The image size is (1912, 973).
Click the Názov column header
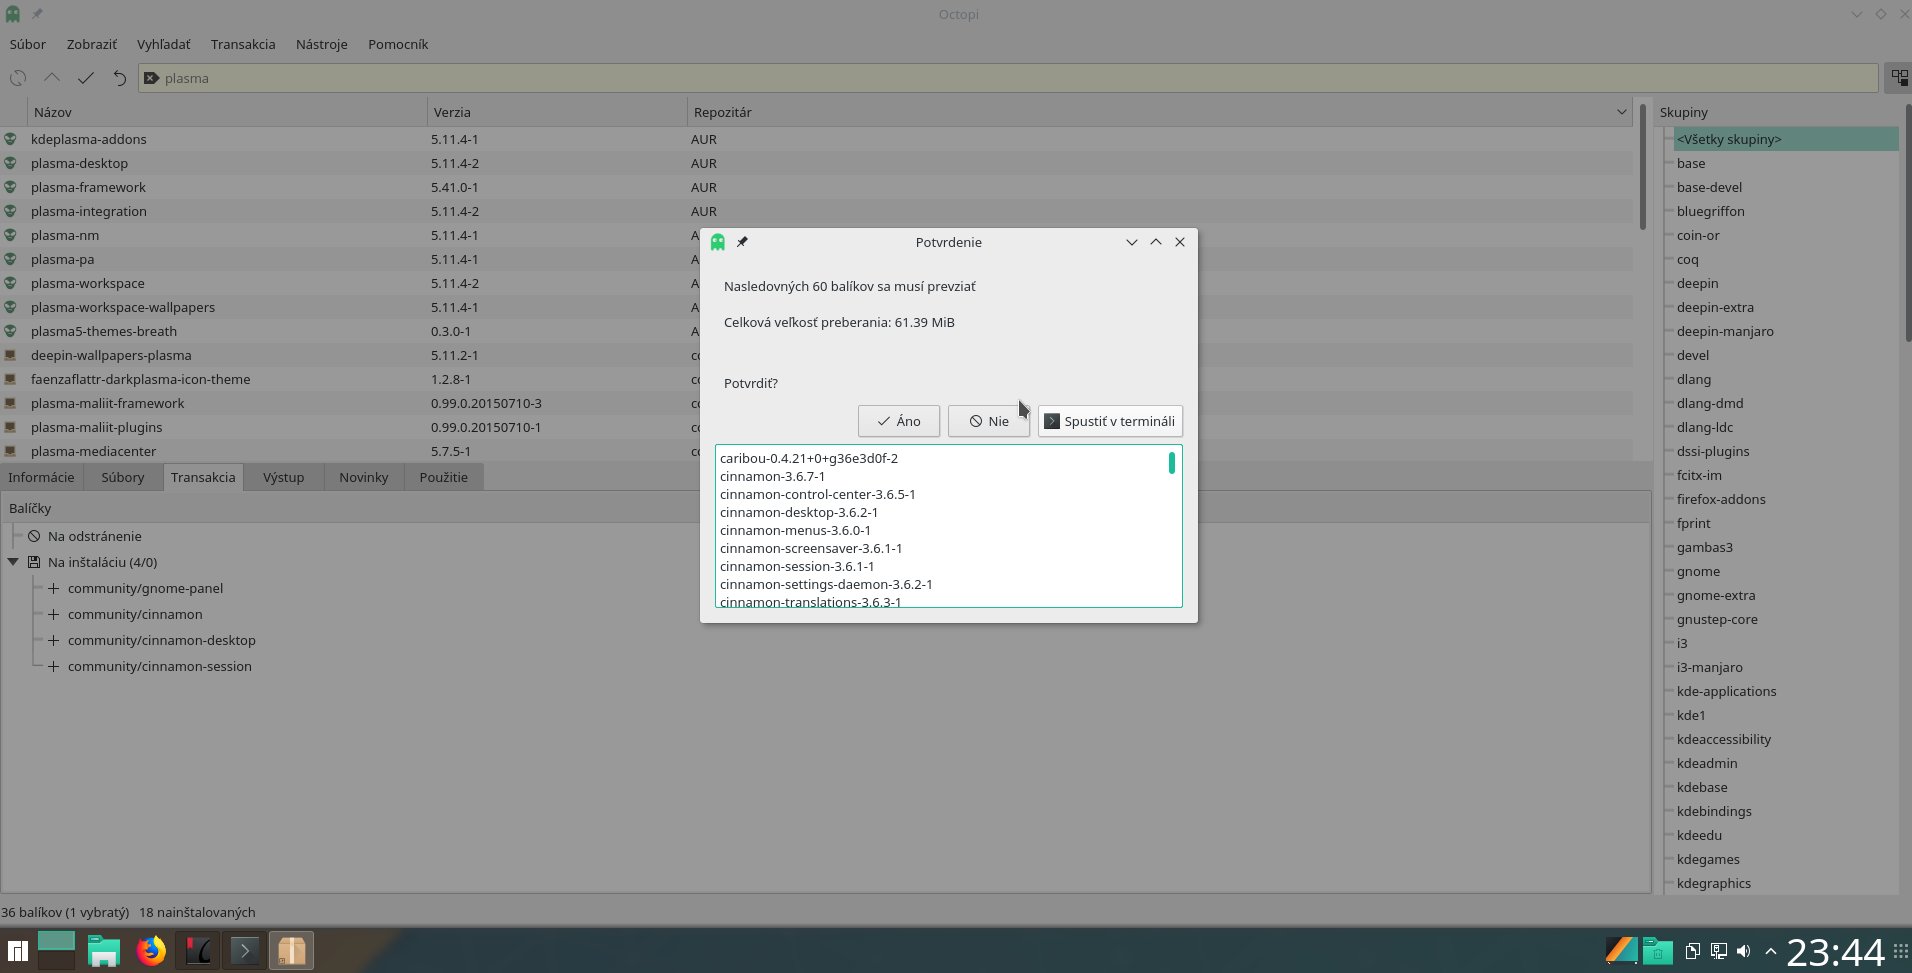tap(227, 112)
